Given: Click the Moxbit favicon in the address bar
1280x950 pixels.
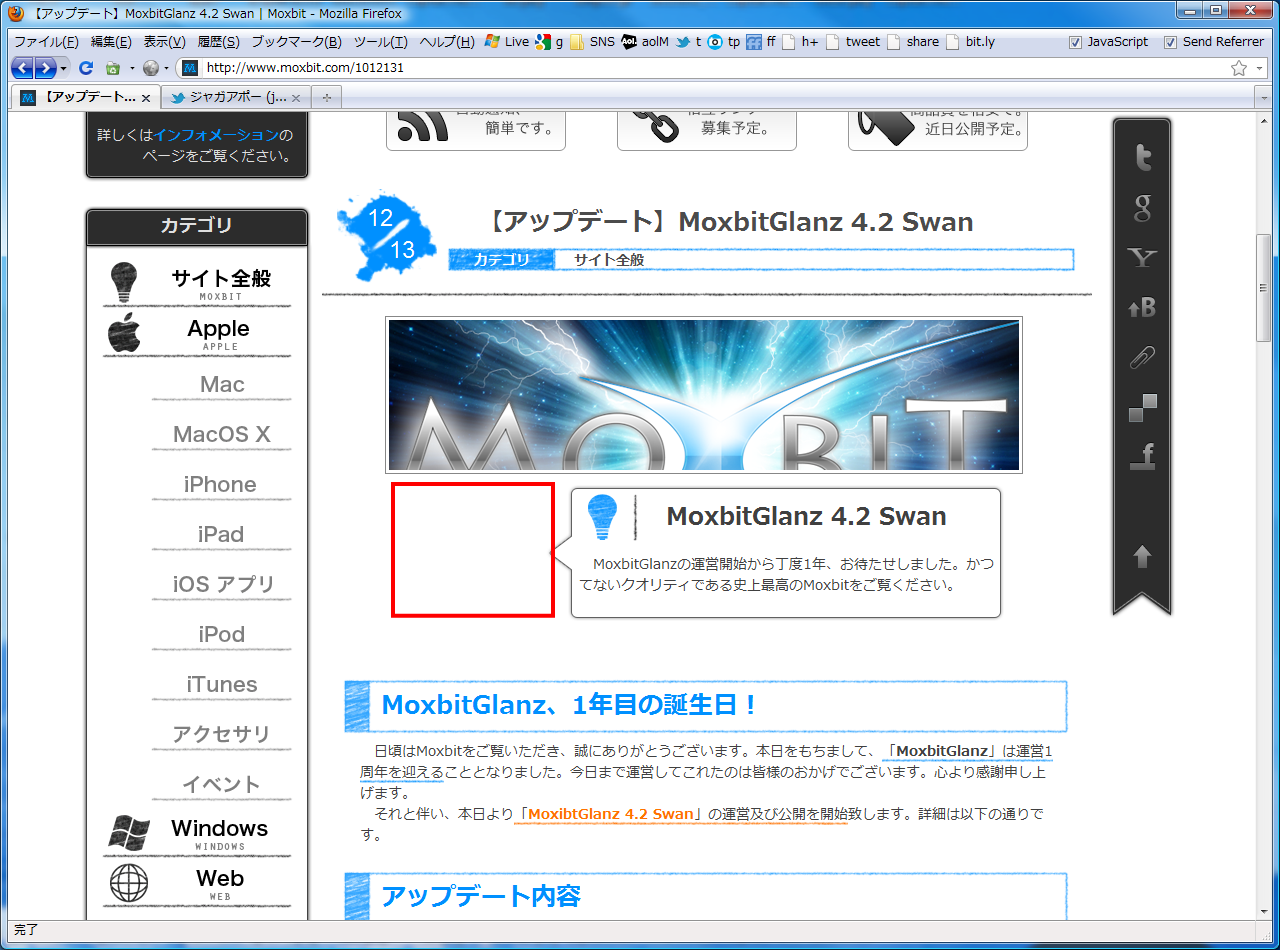Looking at the screenshot, I should point(190,68).
